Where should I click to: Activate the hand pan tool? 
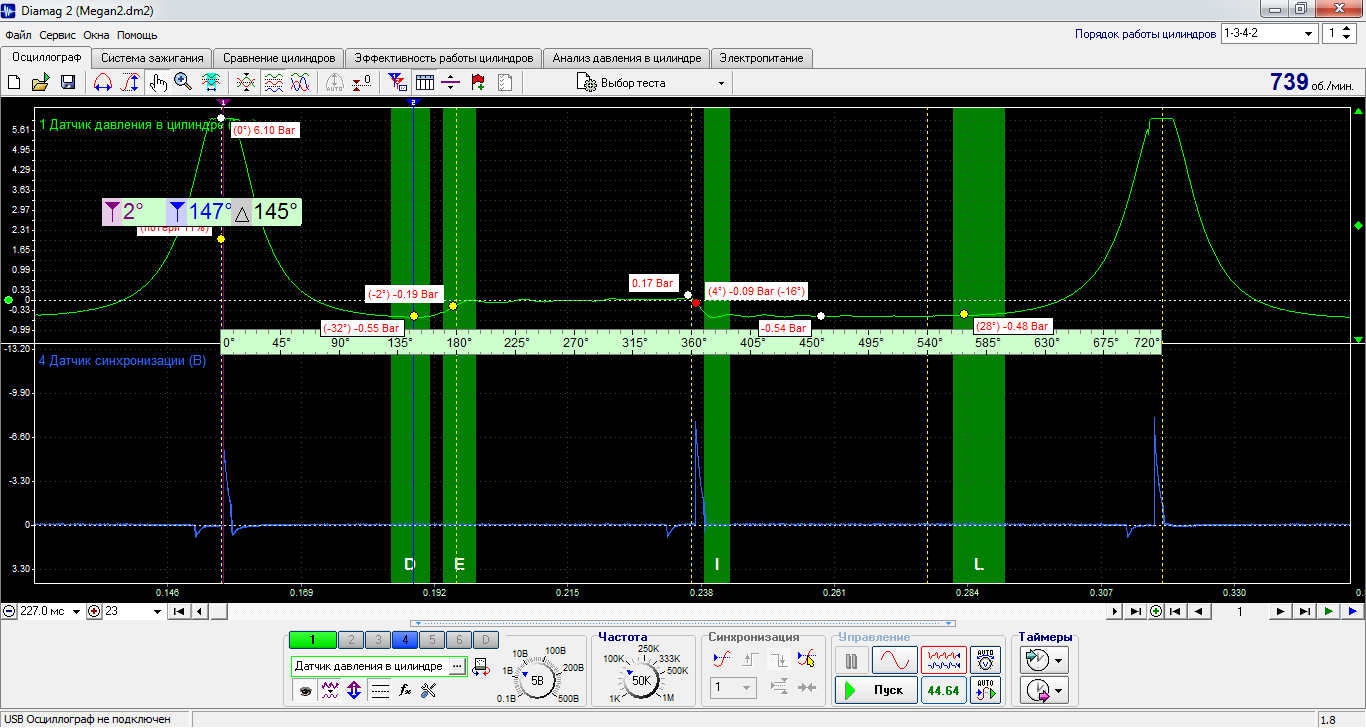(158, 83)
